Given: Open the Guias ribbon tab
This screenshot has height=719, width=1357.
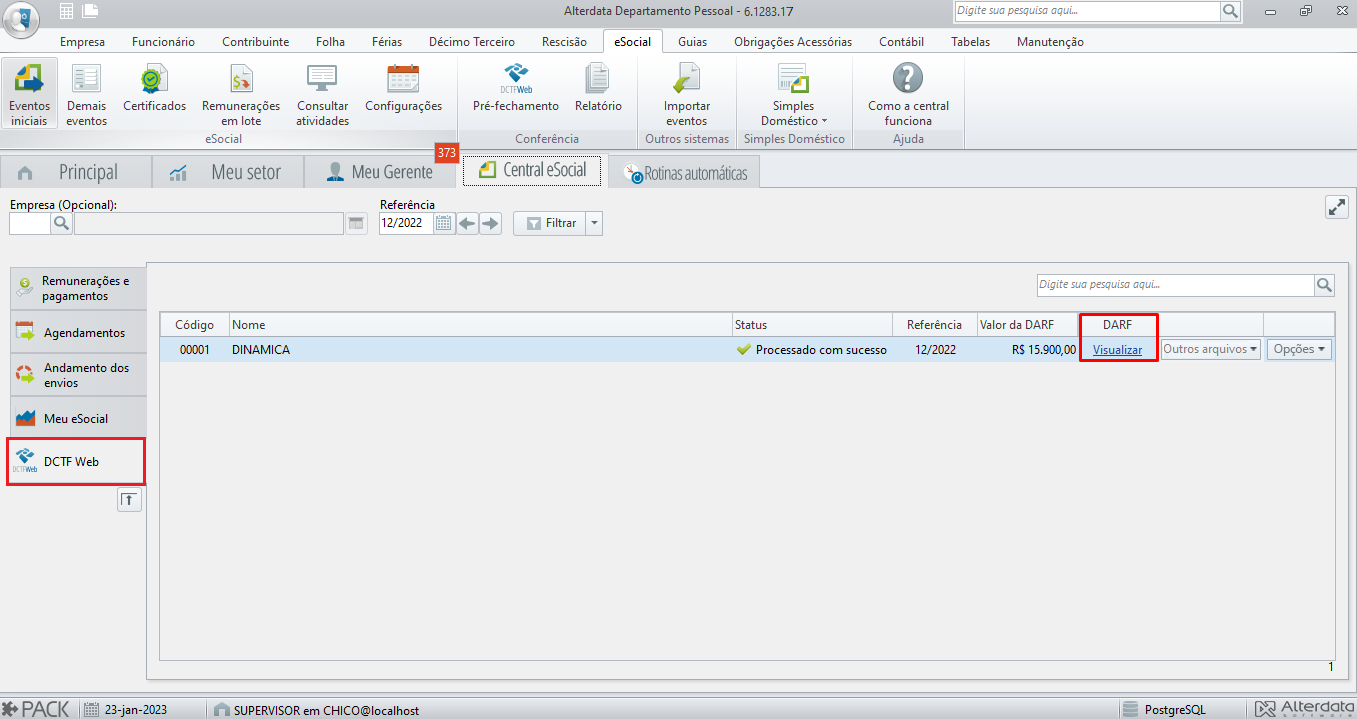Looking at the screenshot, I should point(693,42).
